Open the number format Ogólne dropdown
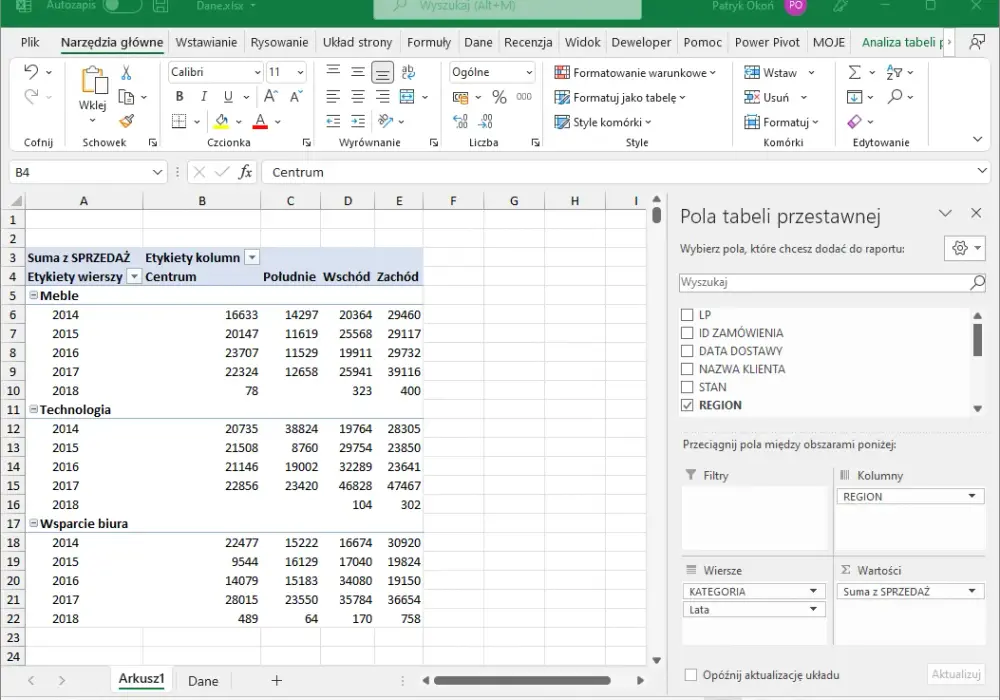The width and height of the screenshot is (1000, 700). point(529,73)
